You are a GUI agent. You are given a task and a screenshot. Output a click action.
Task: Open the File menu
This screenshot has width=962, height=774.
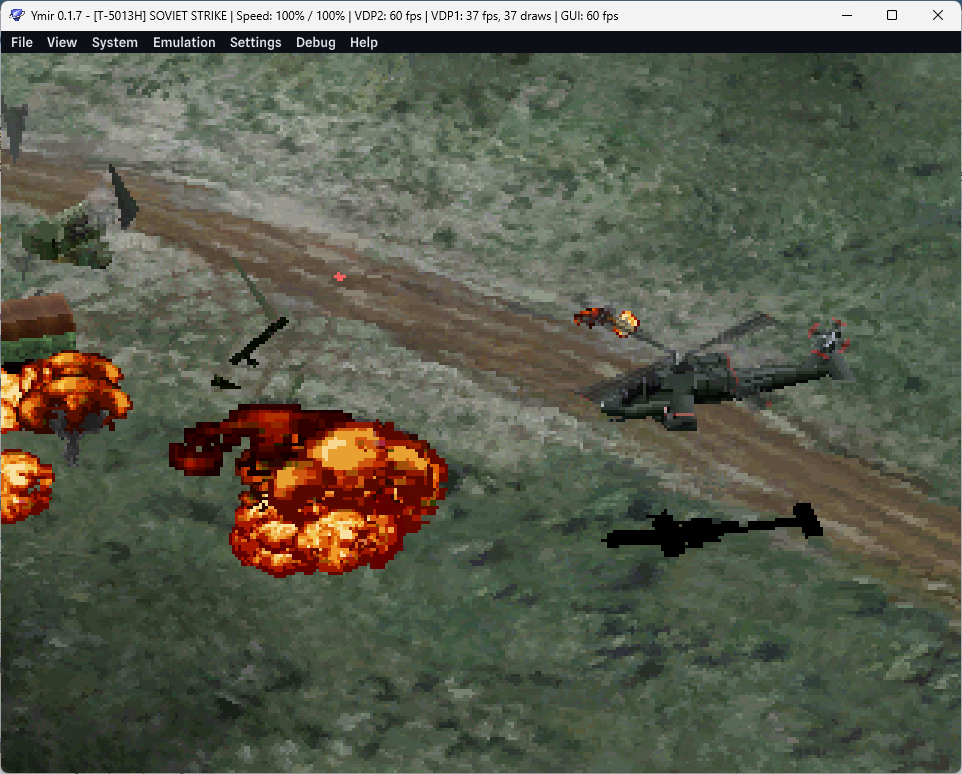click(21, 42)
